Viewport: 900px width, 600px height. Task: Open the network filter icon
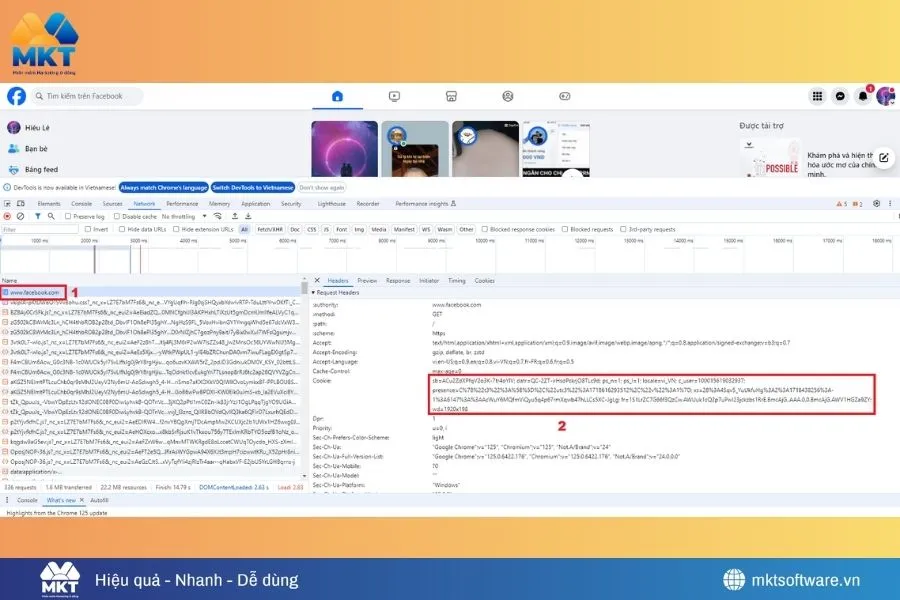[x=38, y=216]
